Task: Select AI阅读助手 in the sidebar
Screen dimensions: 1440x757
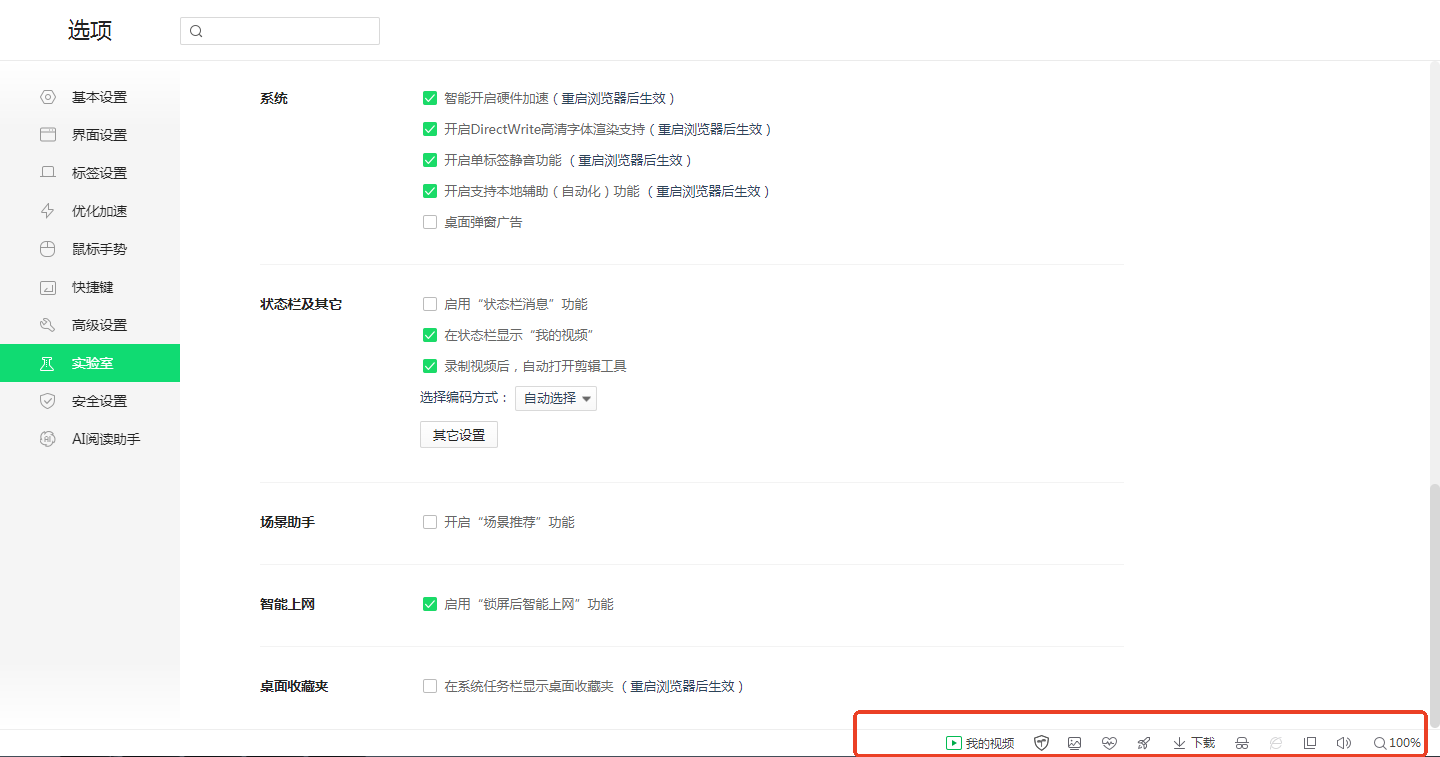Action: point(105,439)
